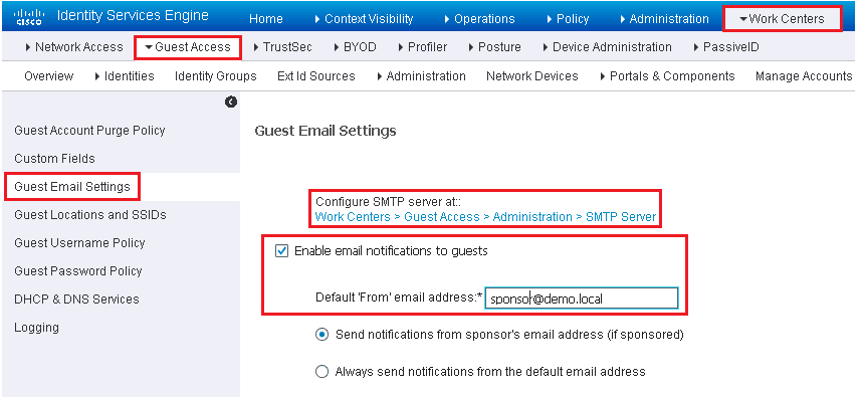
Task: Click the Default From email address field
Action: point(581,298)
